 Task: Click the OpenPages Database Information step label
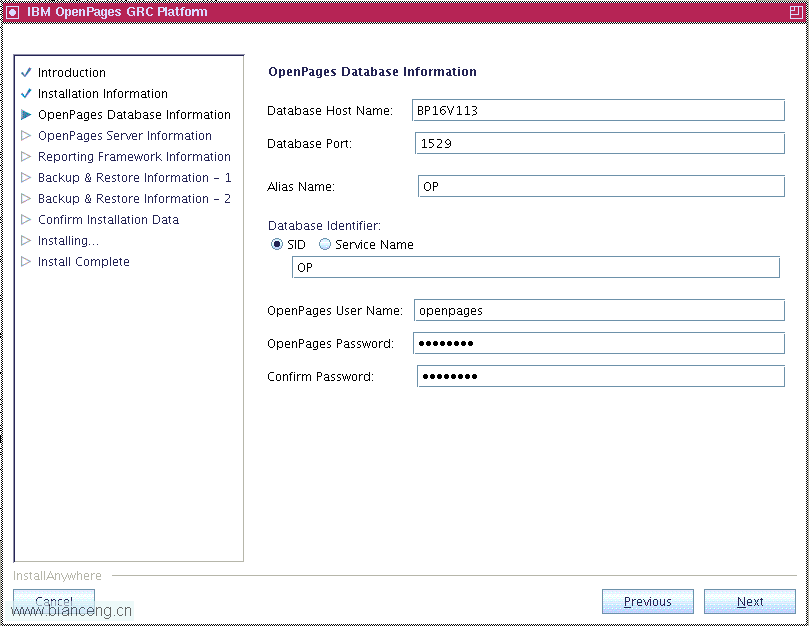[134, 115]
